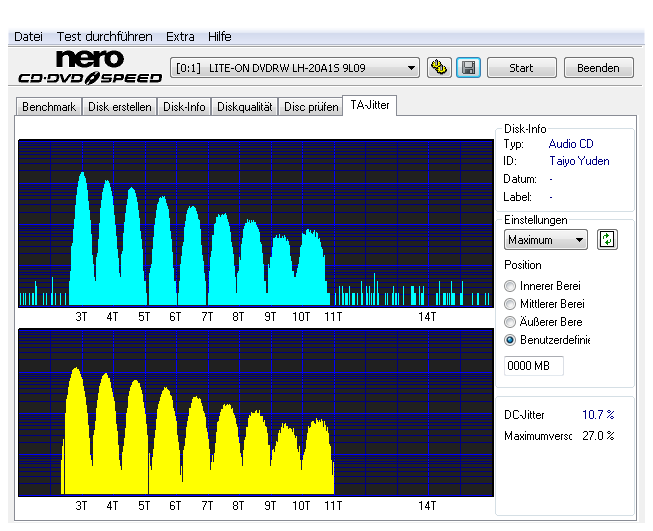Switch to the Diskqualität tab
The height and width of the screenshot is (531, 653).
pos(244,107)
